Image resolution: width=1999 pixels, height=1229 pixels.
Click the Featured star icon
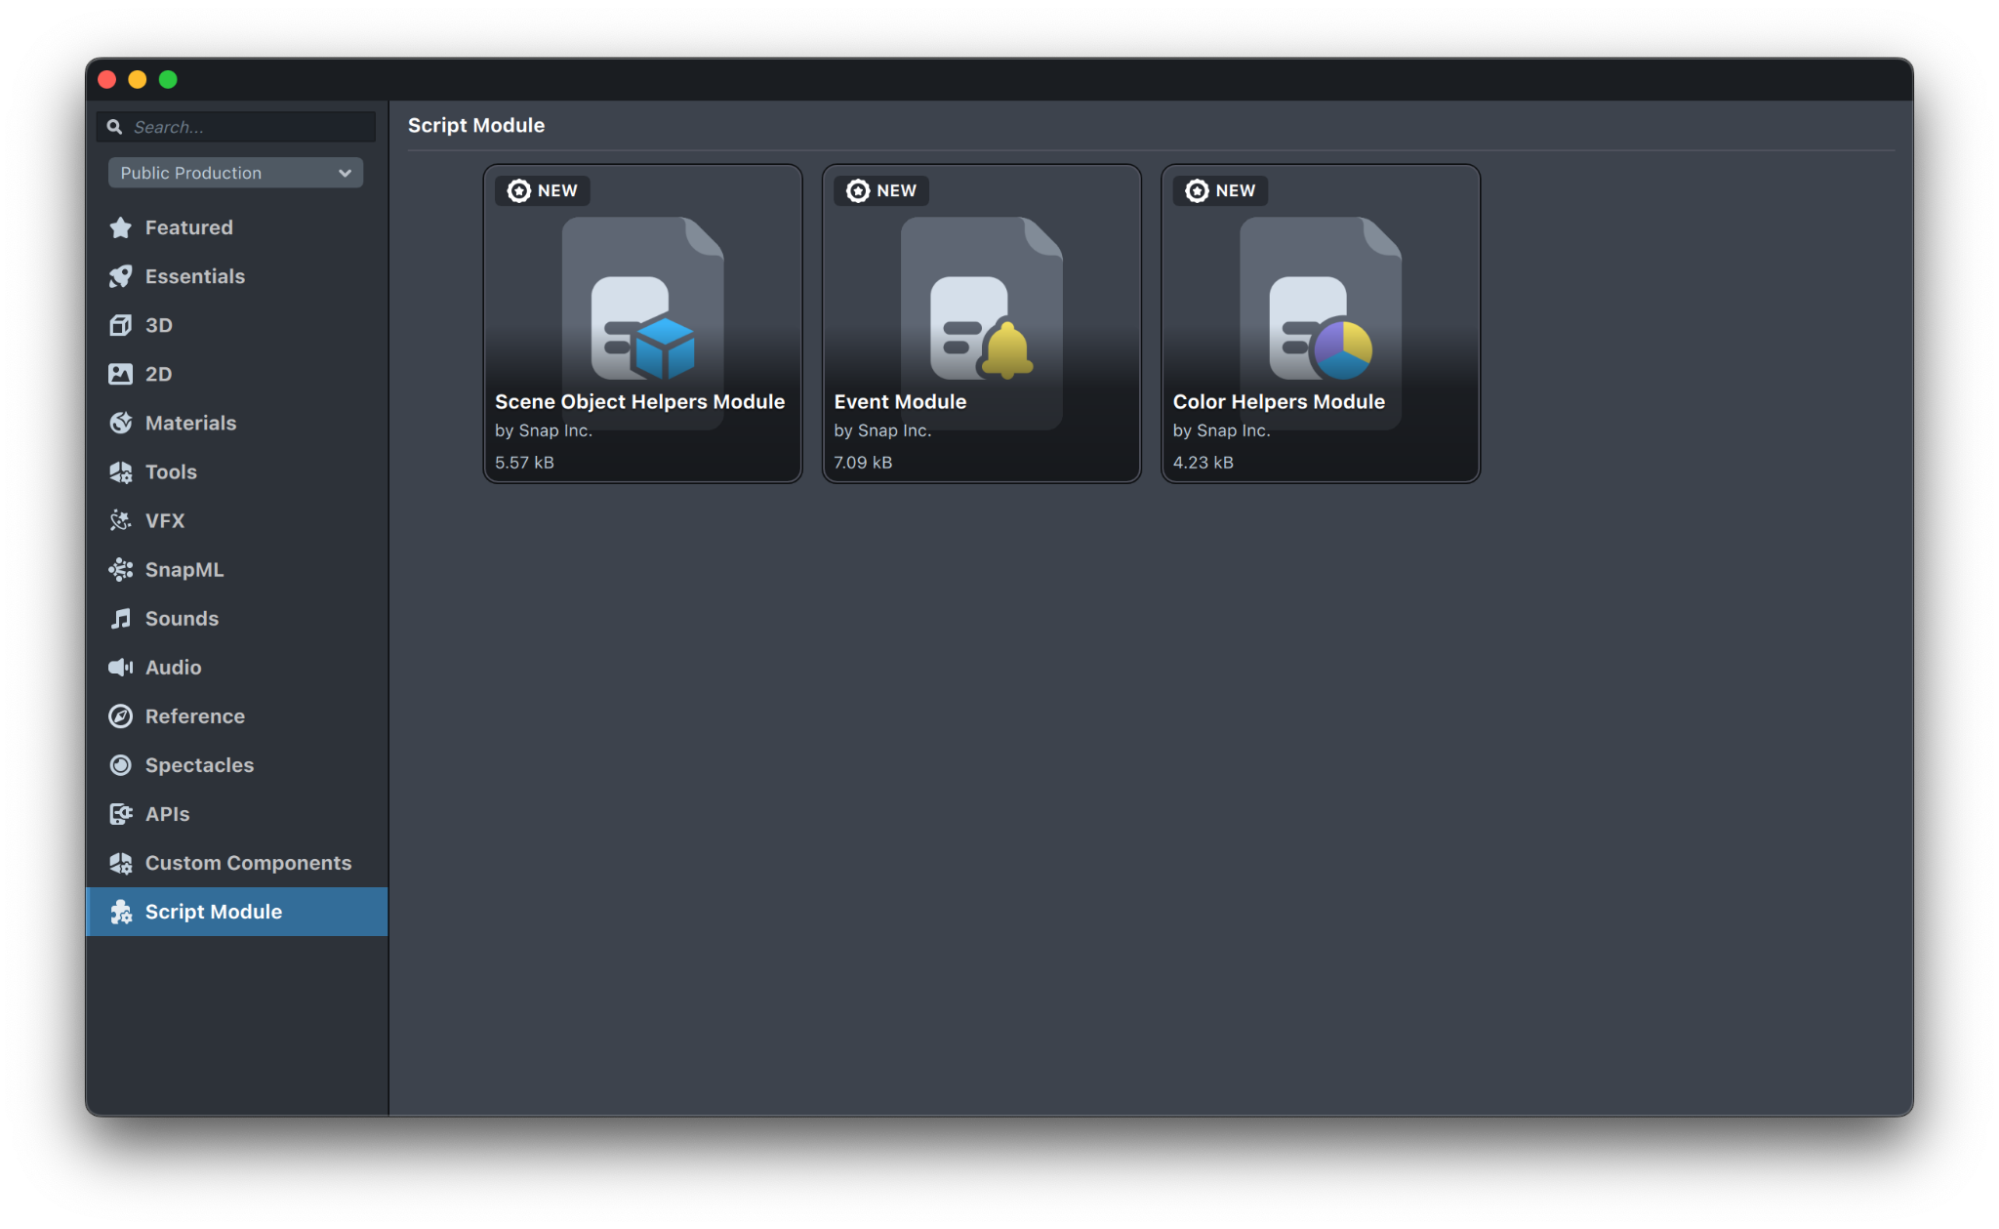click(x=121, y=228)
